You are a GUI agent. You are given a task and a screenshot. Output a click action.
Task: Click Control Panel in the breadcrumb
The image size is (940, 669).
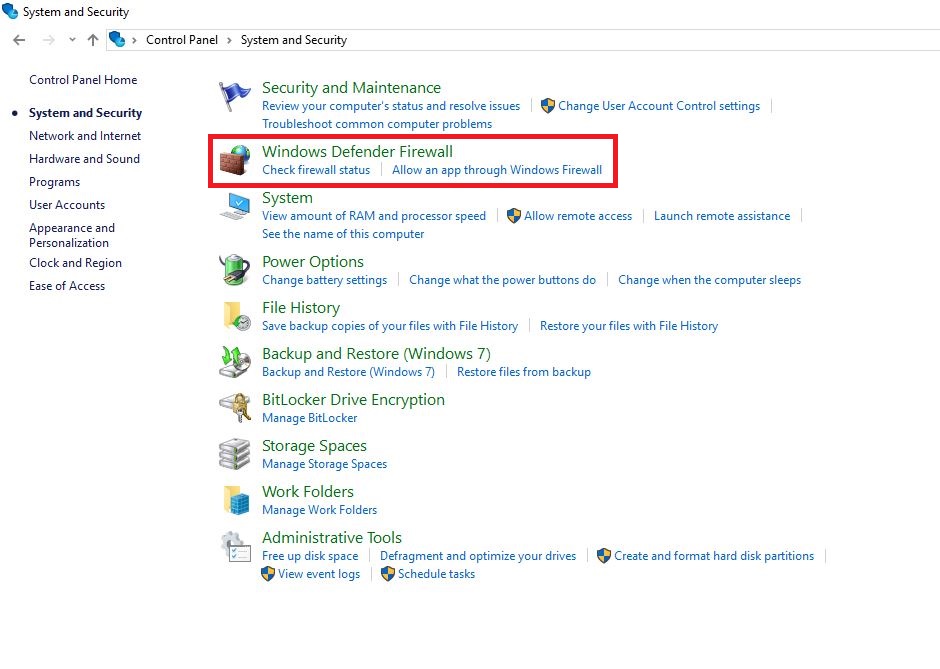point(182,40)
